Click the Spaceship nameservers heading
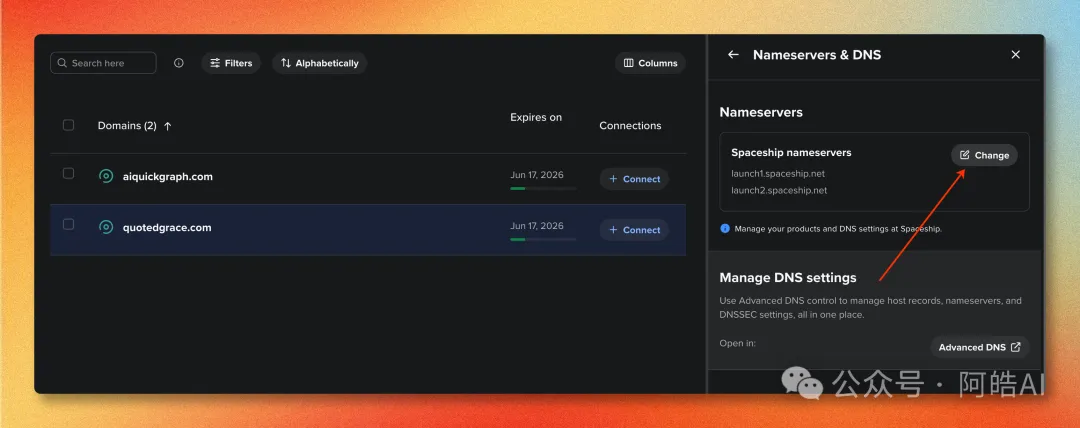 point(791,152)
